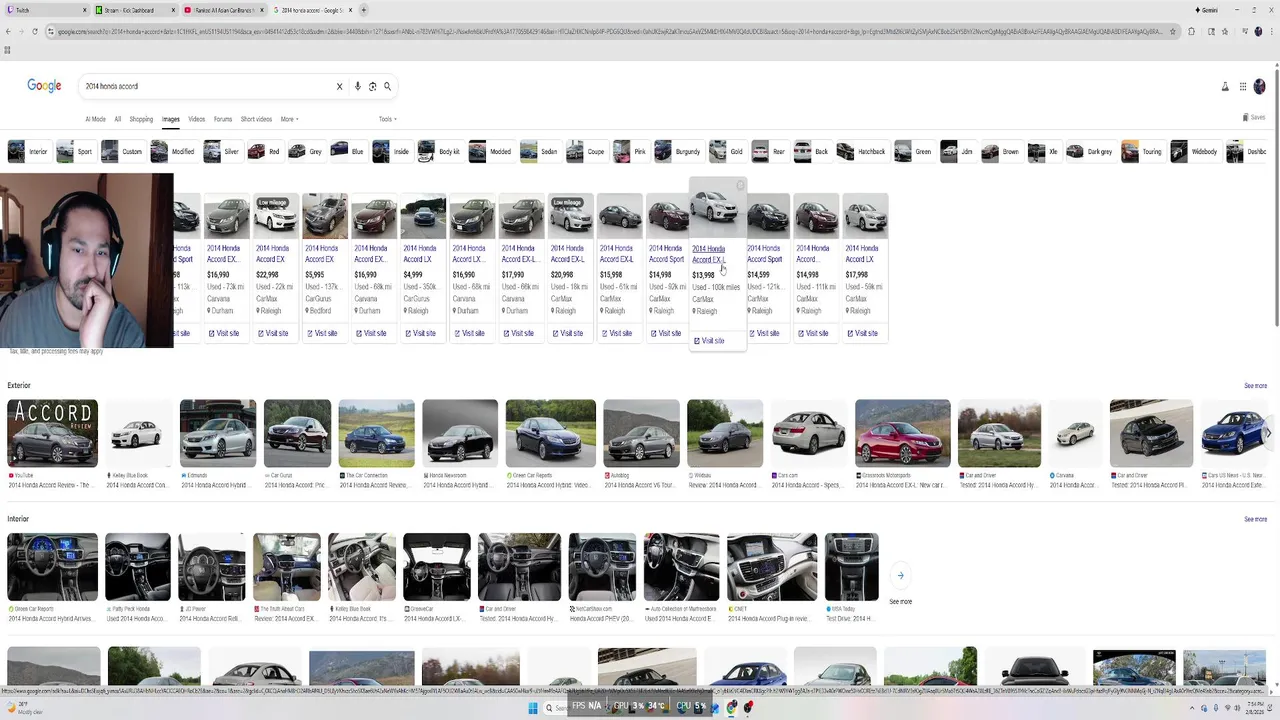Screen dimensions: 1280x720
Task: Filter images by Silver chip
Action: coord(222,152)
